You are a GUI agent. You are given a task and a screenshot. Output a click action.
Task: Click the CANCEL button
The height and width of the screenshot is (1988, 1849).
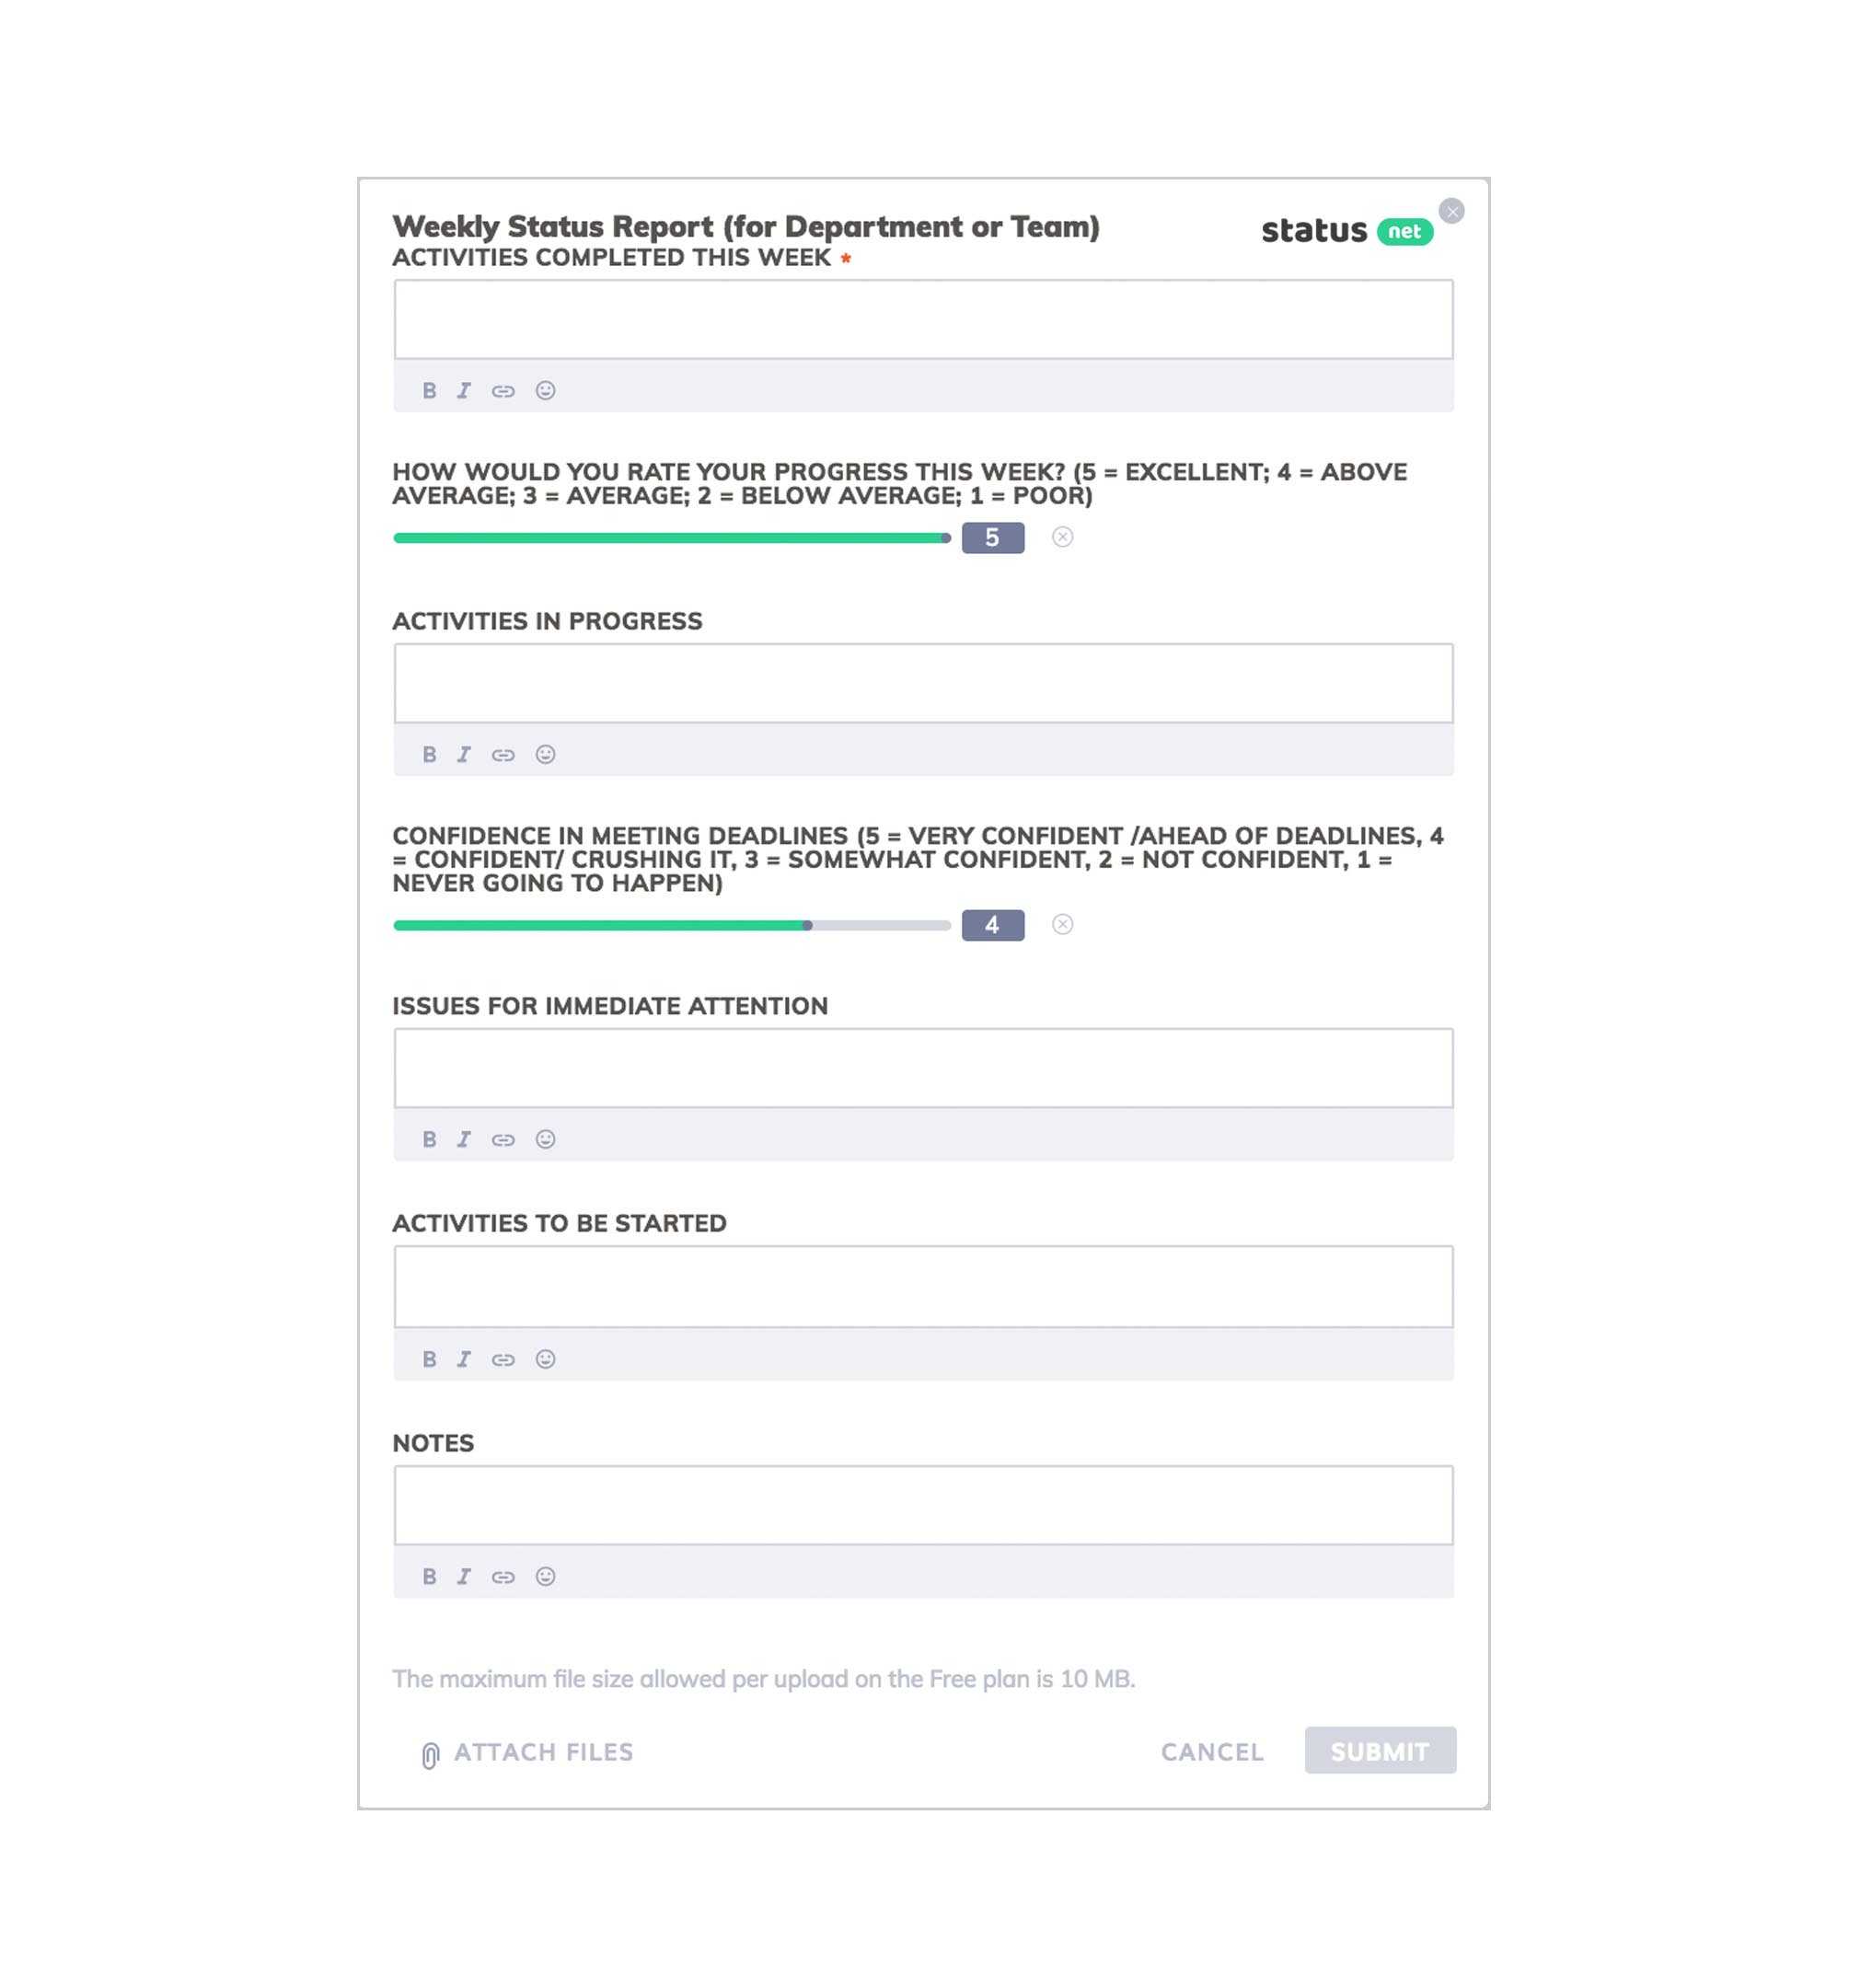click(x=1211, y=1750)
